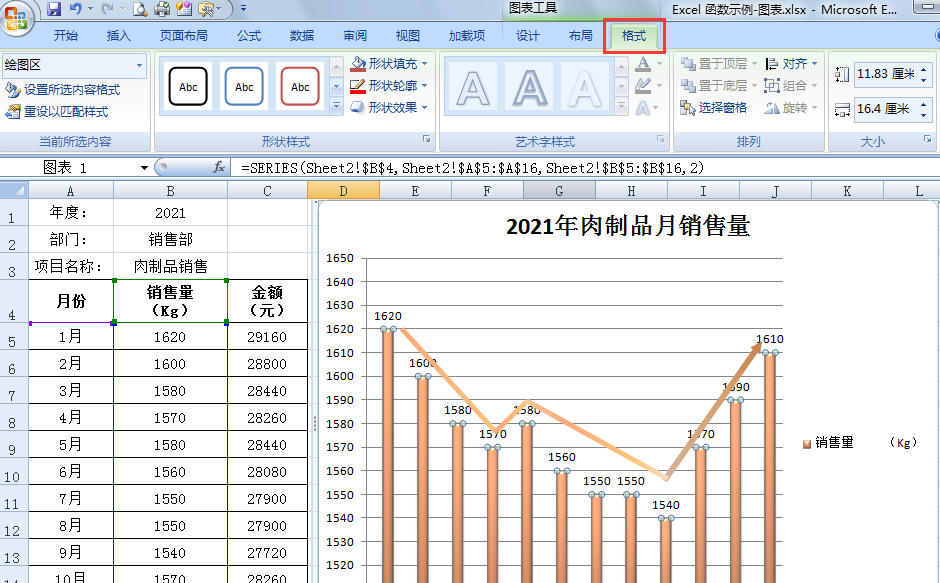Save the workbook via toolbar icon
The width and height of the screenshot is (940, 583).
point(53,9)
